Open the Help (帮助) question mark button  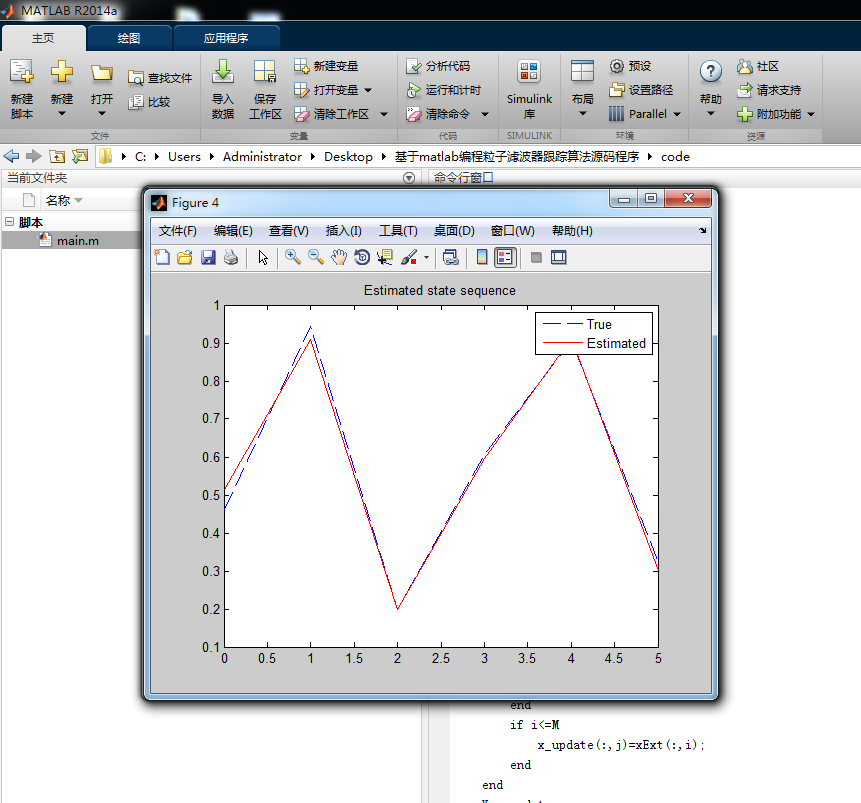point(711,90)
